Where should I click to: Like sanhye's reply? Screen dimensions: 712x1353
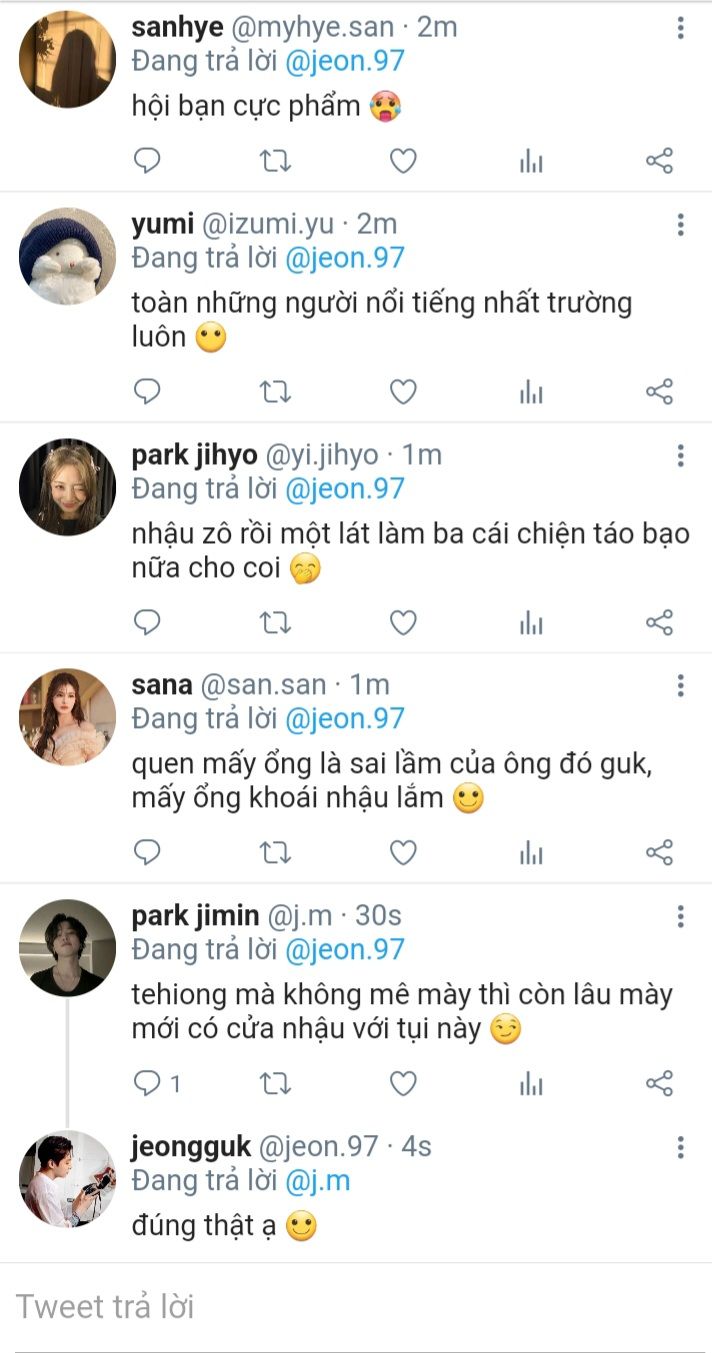(403, 161)
